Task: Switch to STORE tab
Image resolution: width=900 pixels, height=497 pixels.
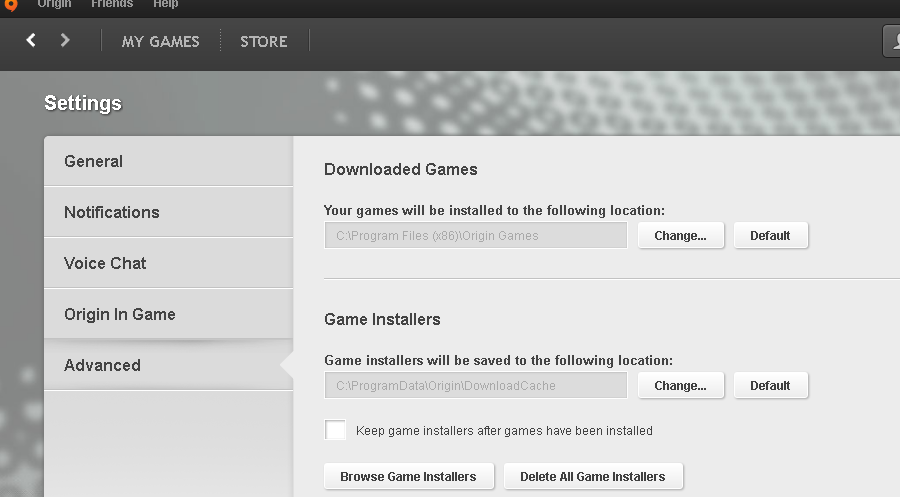Action: 264,41
